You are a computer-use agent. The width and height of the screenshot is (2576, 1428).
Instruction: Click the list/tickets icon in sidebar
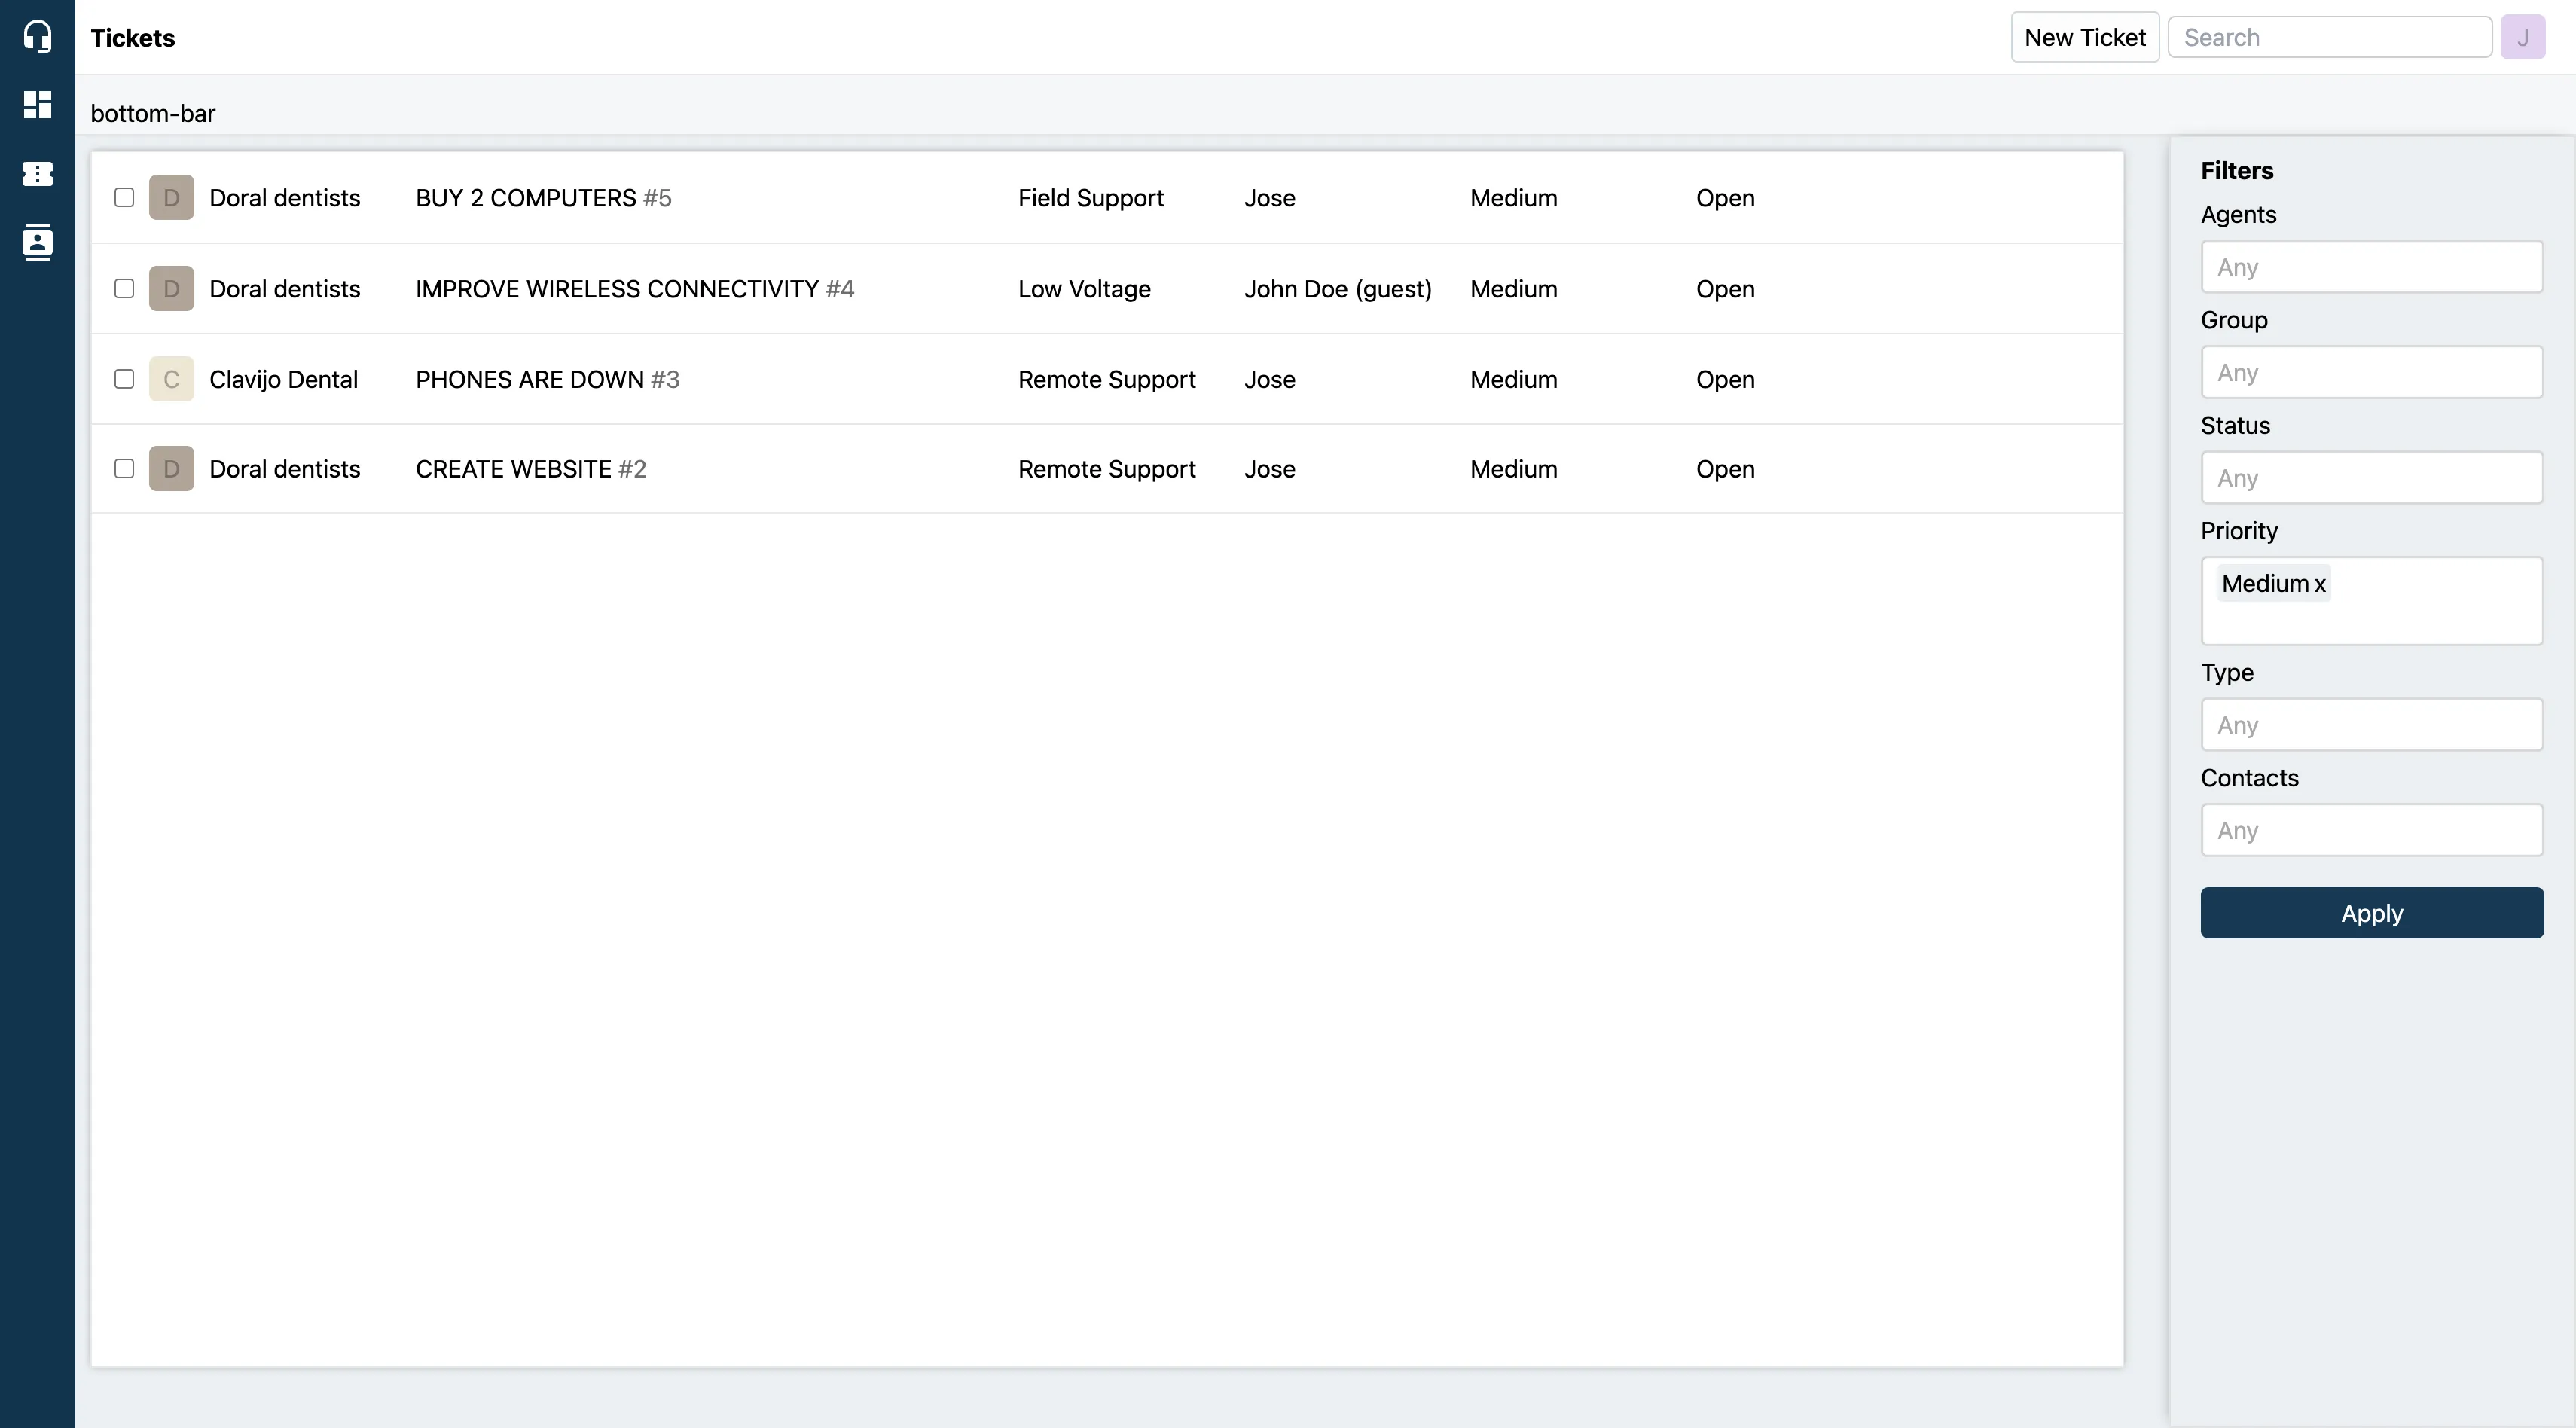[37, 172]
